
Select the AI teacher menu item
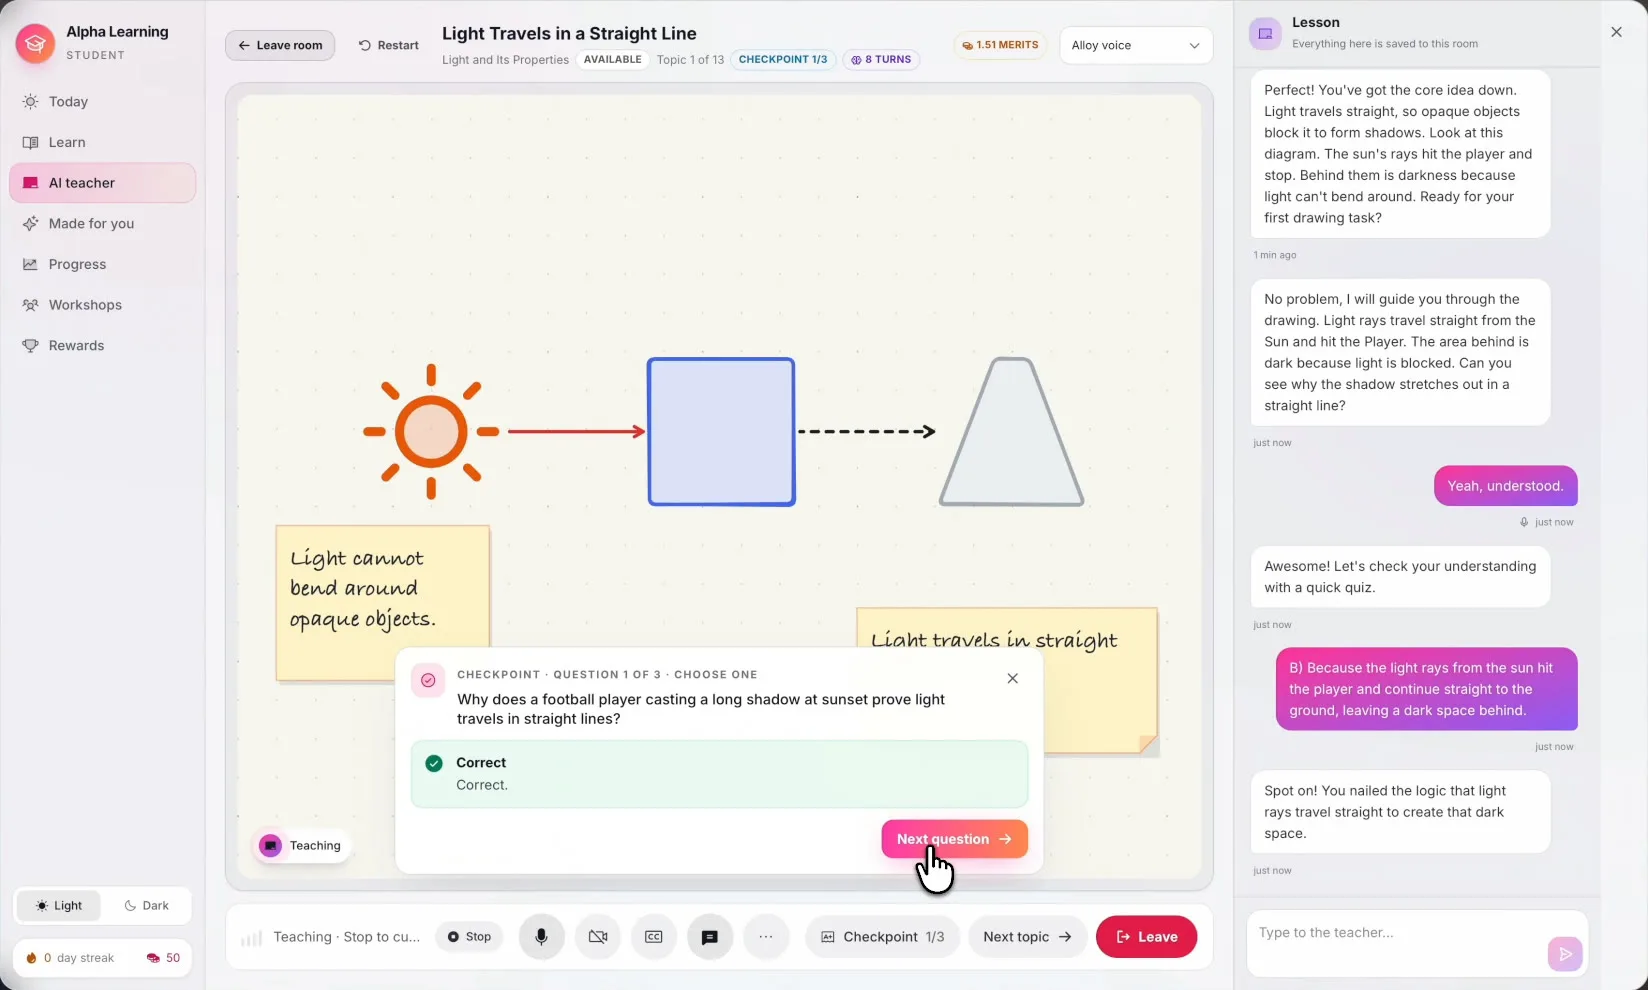102,183
